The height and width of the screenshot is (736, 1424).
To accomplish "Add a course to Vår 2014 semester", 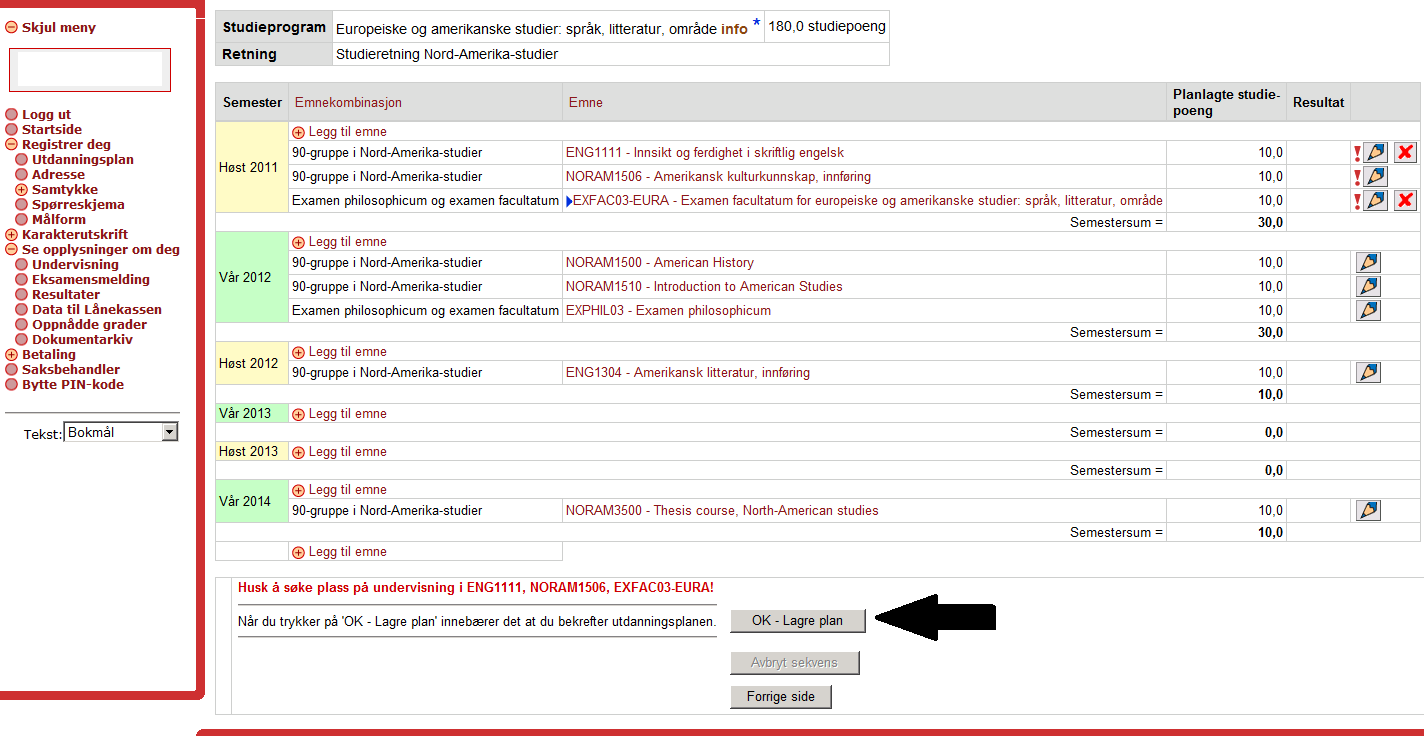I will 339,490.
